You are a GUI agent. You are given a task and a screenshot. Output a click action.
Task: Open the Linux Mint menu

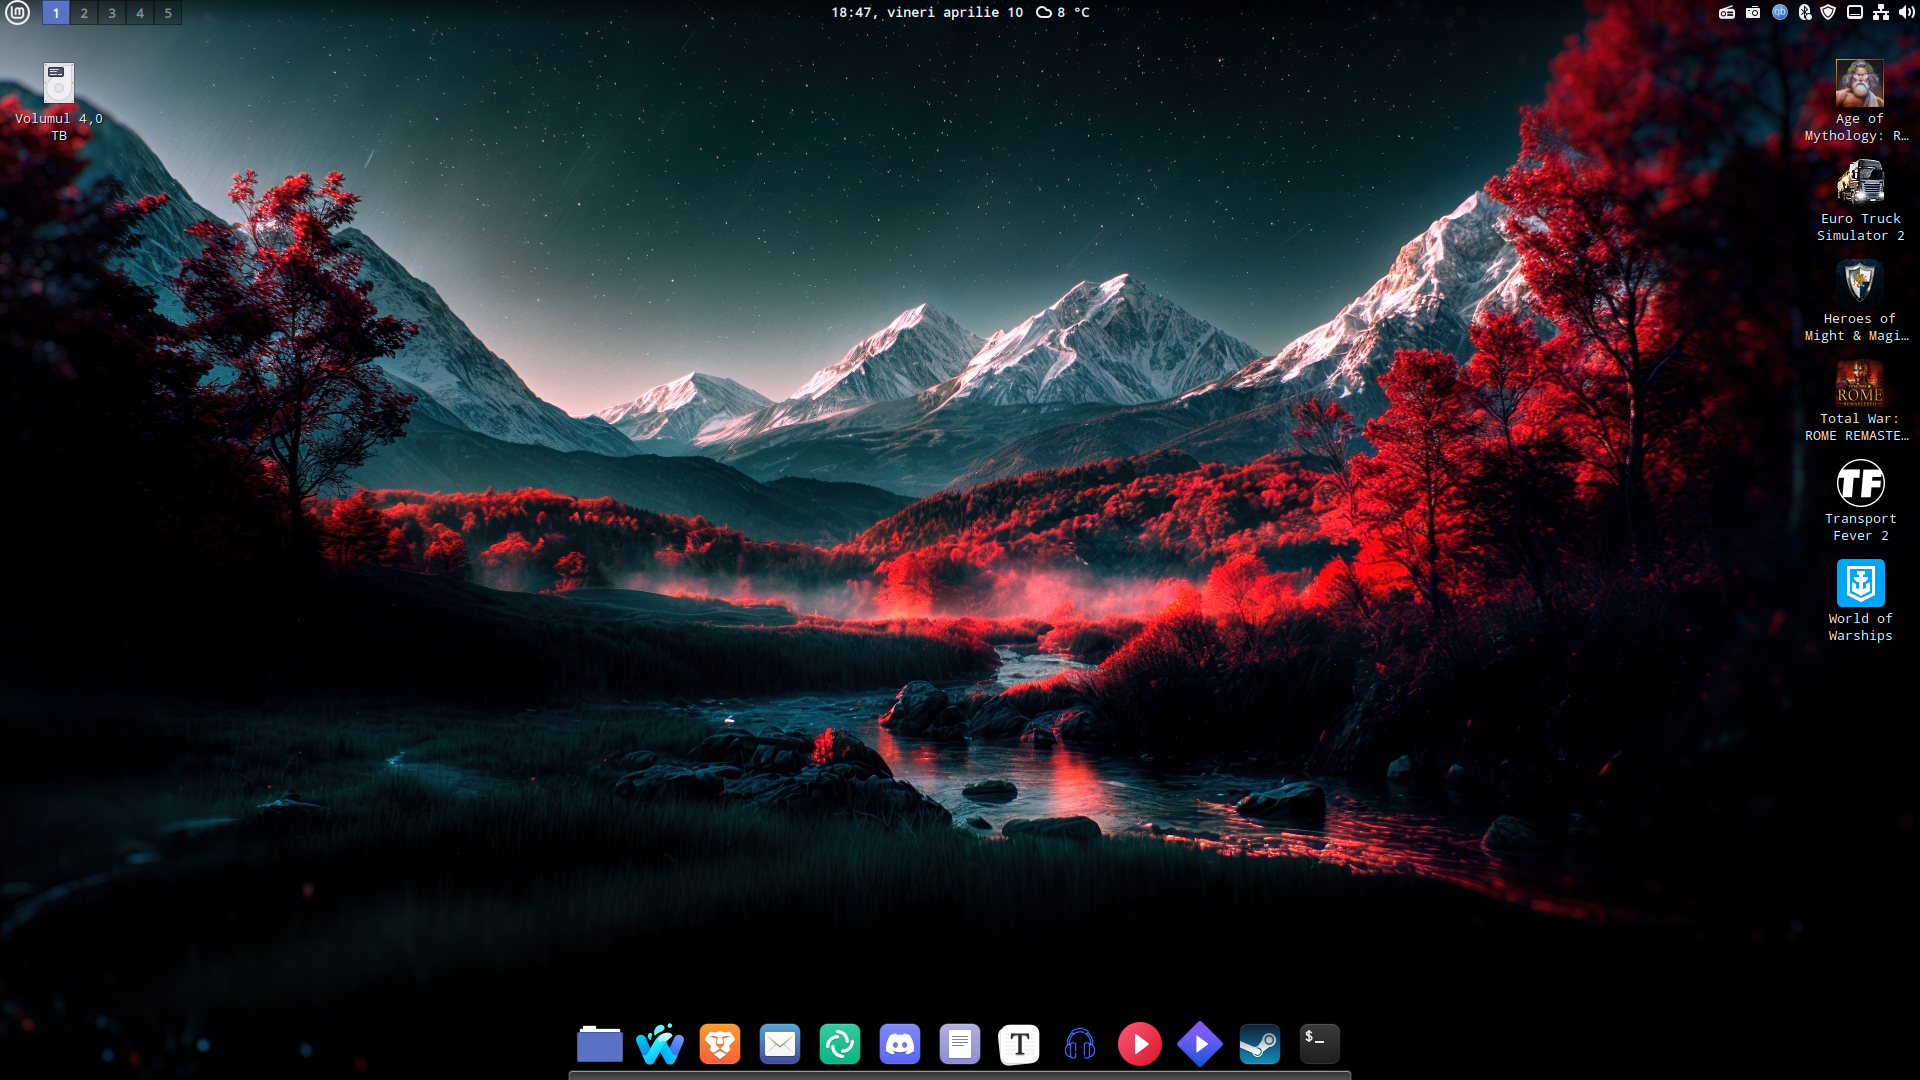[19, 13]
